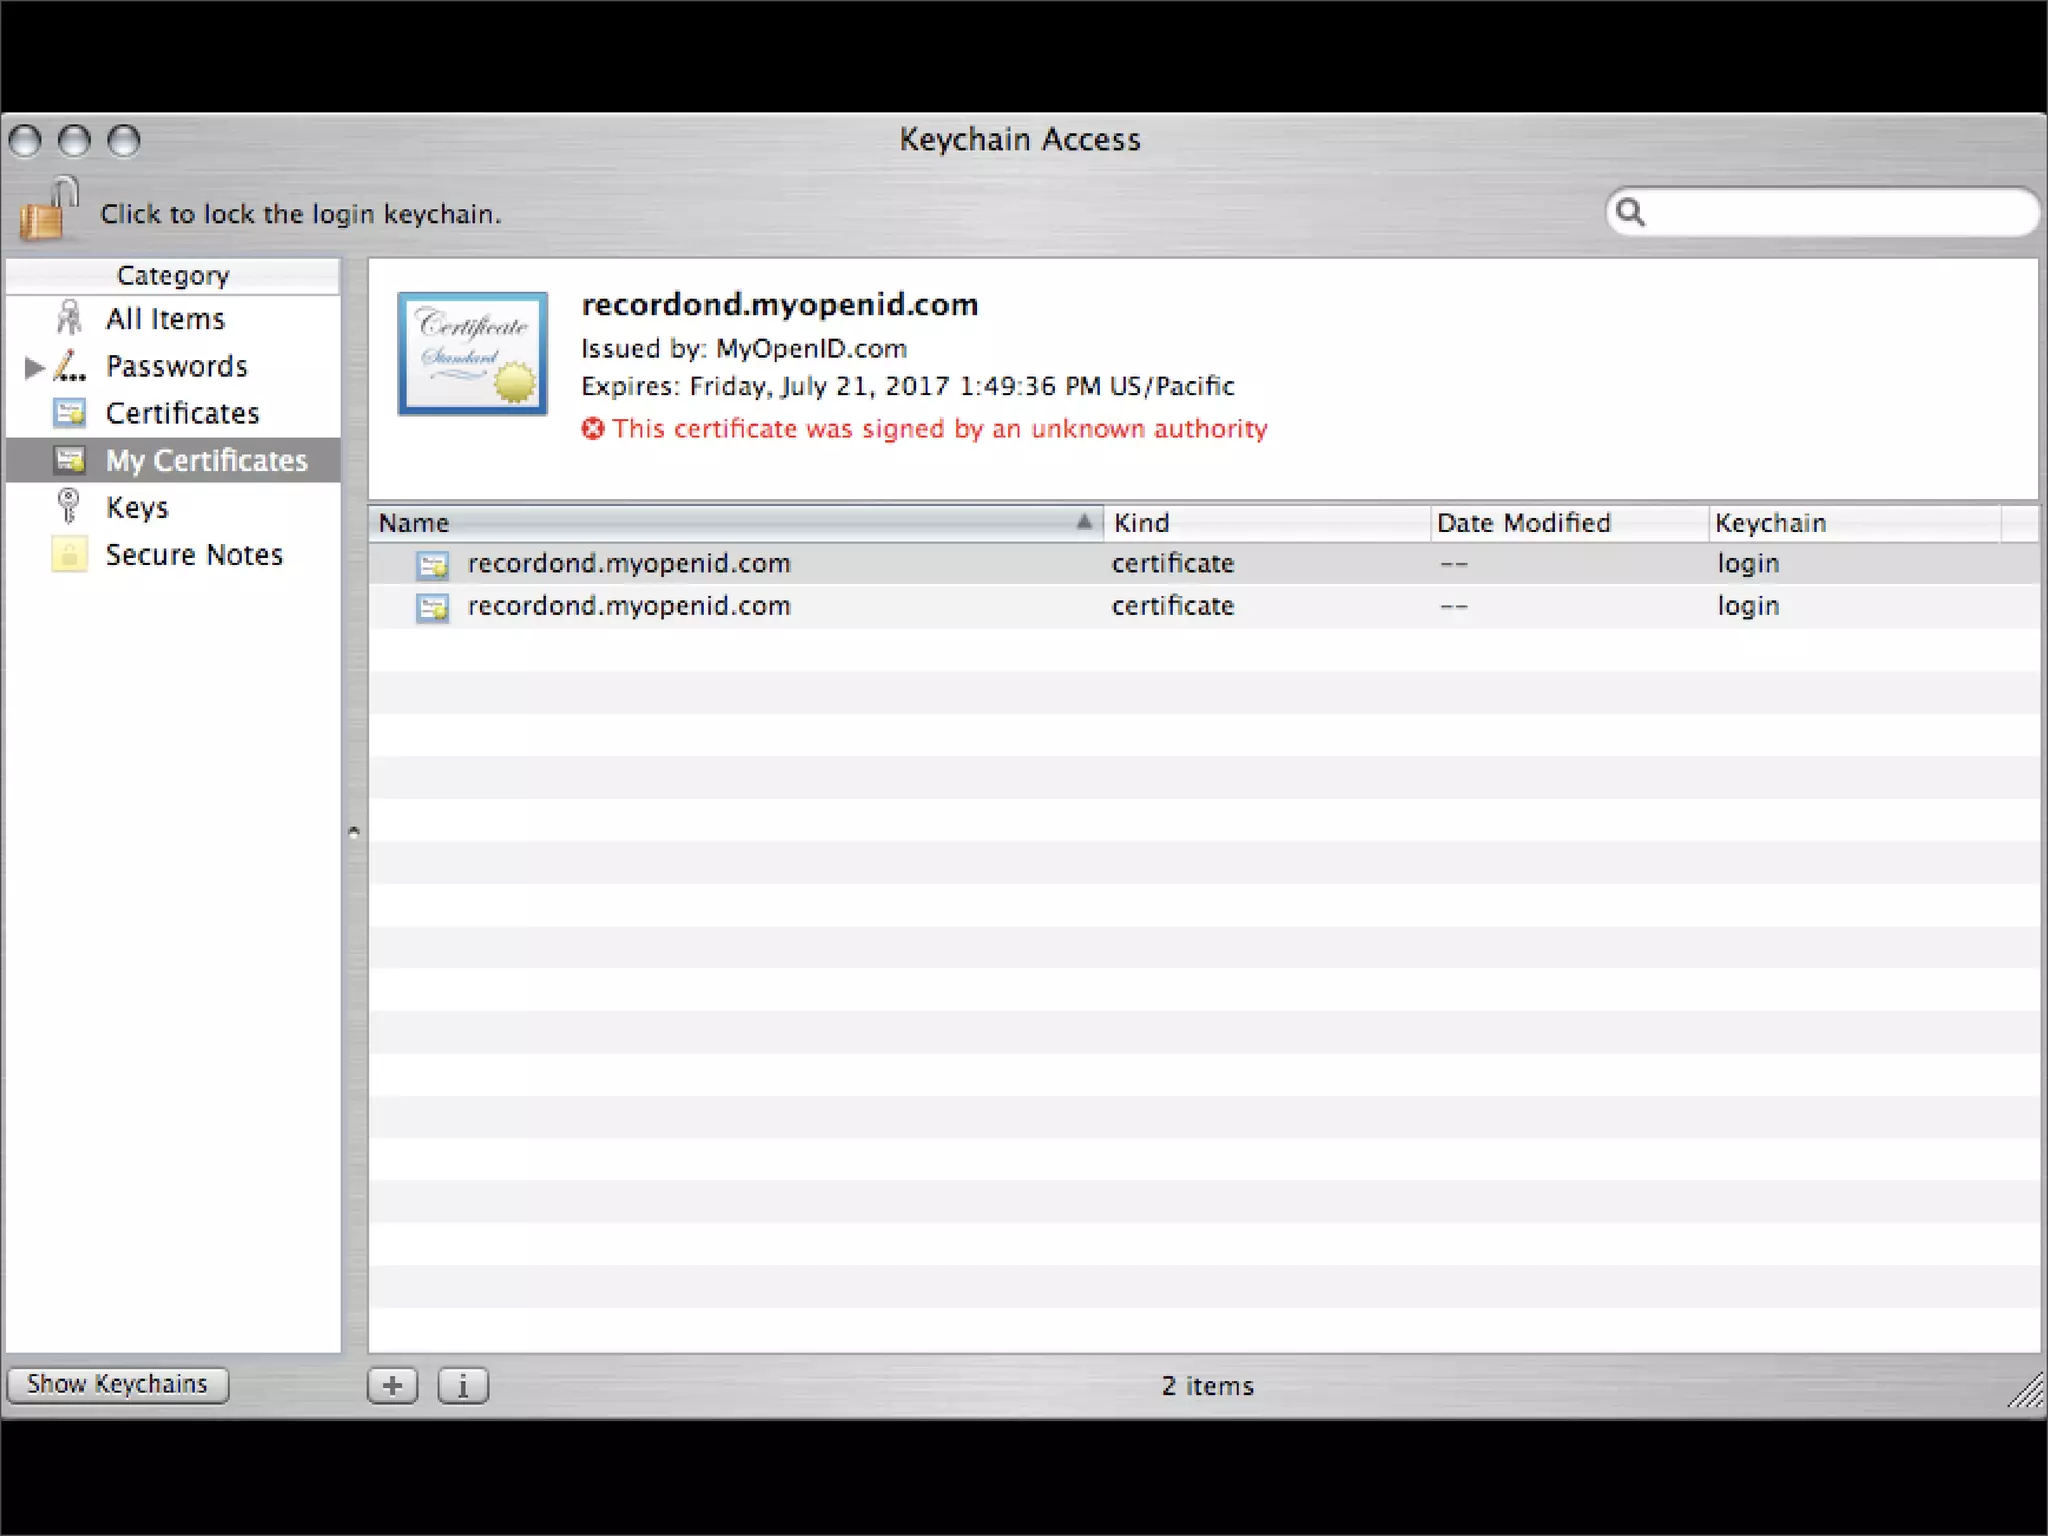Click the info (i) button
The image size is (2048, 1536).
point(463,1385)
